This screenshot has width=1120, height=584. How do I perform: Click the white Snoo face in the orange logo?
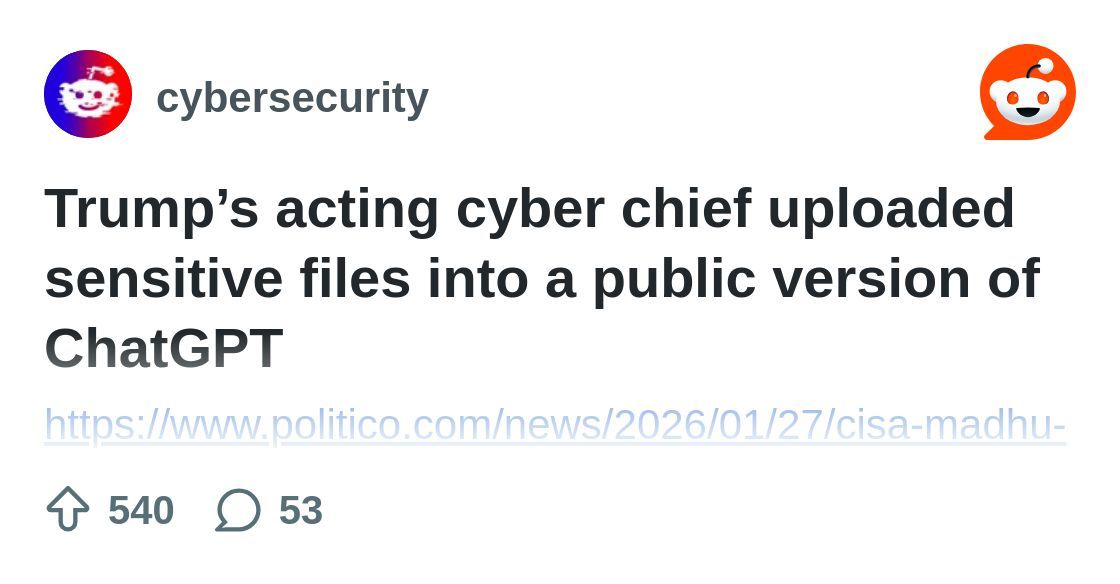point(1027,100)
